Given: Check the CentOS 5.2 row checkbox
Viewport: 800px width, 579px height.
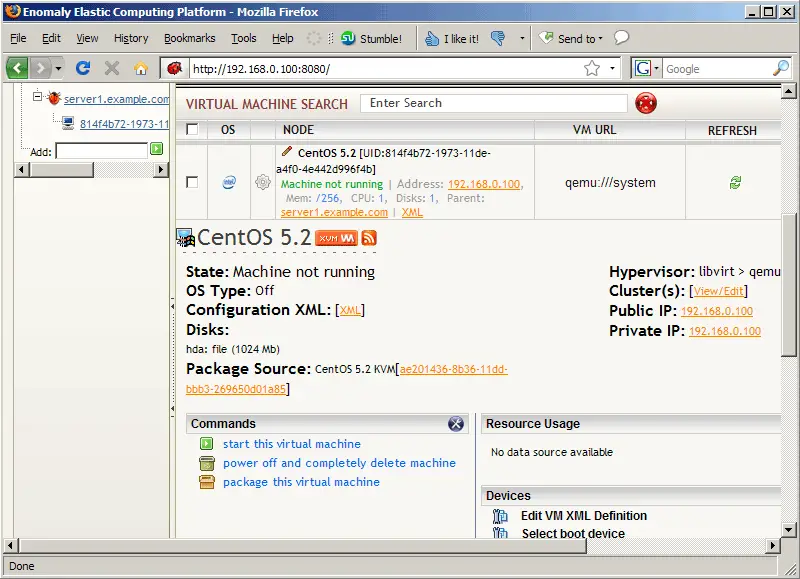Looking at the screenshot, I should tap(192, 182).
